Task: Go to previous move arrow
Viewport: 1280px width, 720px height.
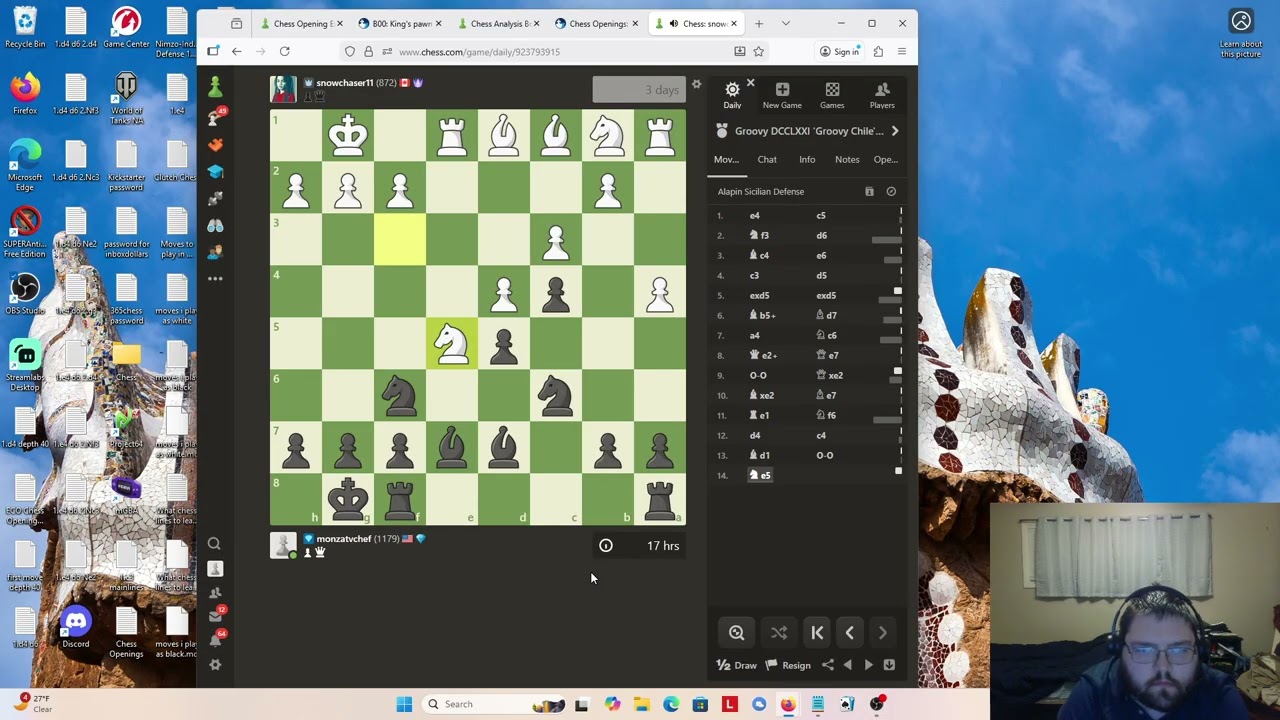Action: 850,632
